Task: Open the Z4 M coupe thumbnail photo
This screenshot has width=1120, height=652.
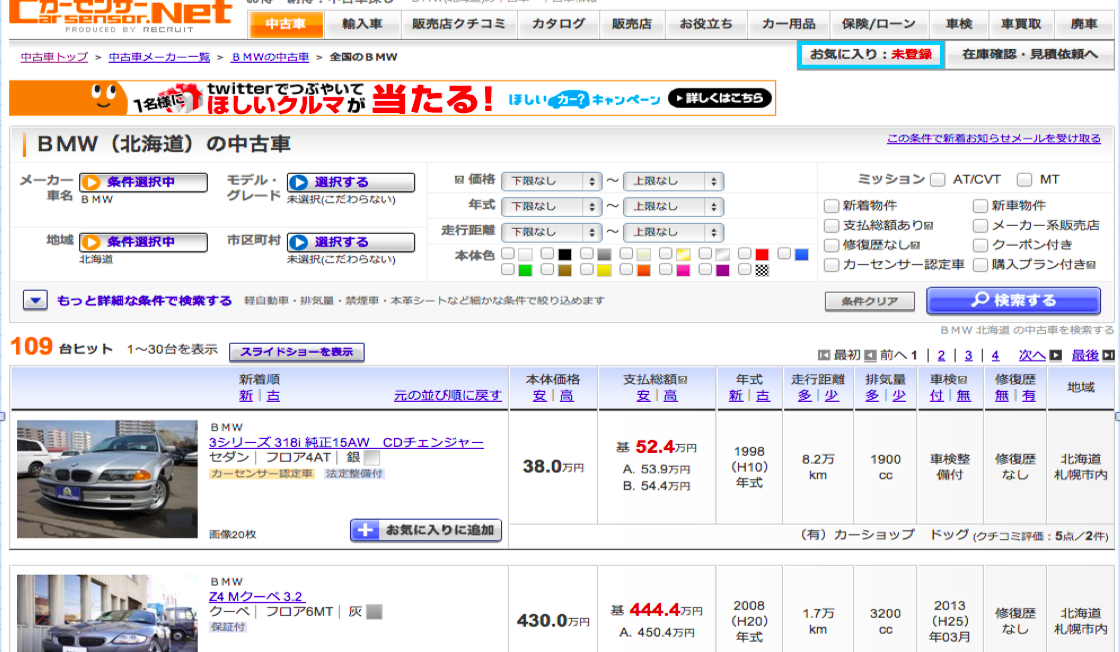Action: coord(107,613)
